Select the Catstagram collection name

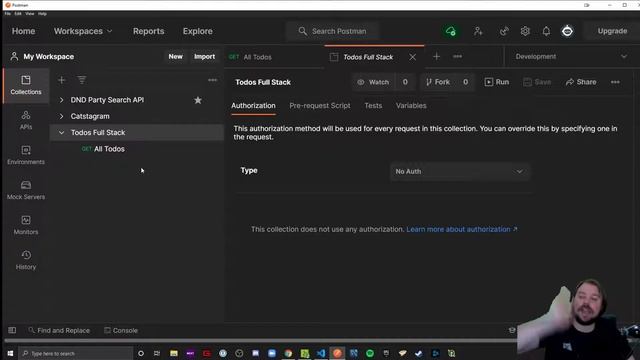click(x=90, y=116)
